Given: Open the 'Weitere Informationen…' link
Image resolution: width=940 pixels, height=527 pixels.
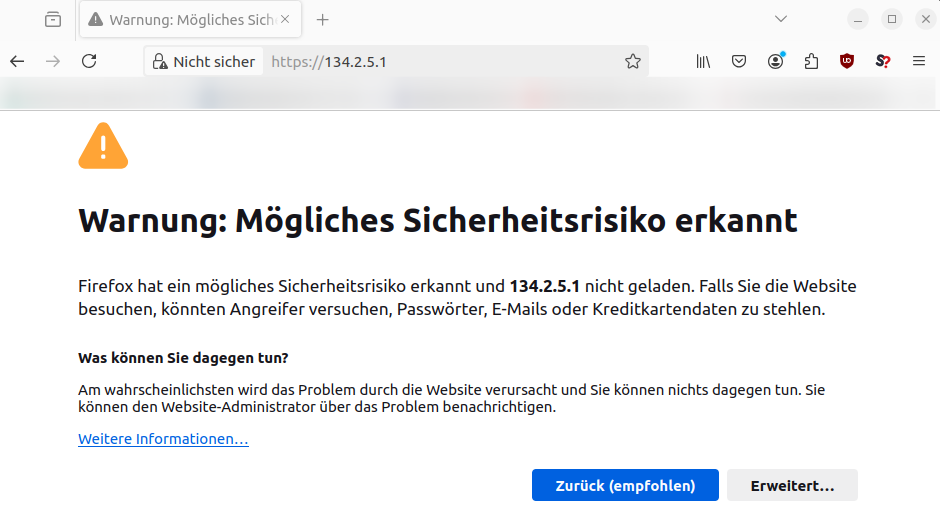Looking at the screenshot, I should 163,439.
